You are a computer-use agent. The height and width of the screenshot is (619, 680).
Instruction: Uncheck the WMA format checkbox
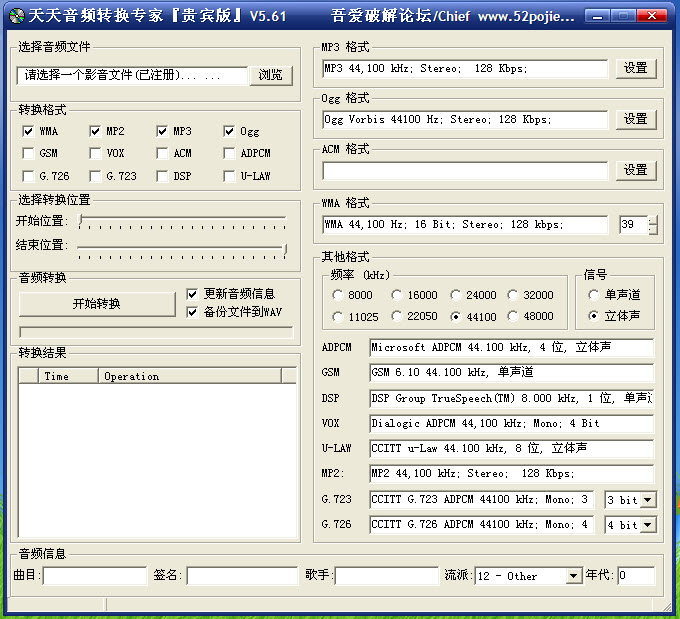(28, 131)
